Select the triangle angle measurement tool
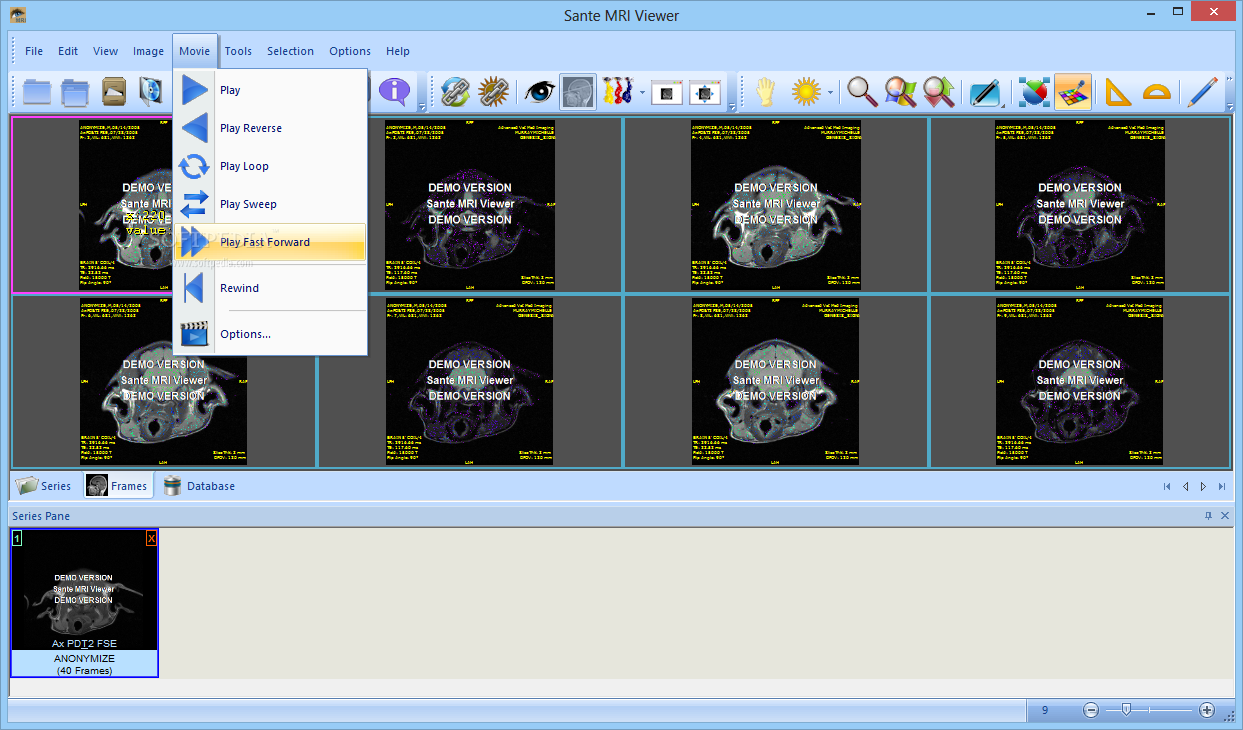 1118,92
